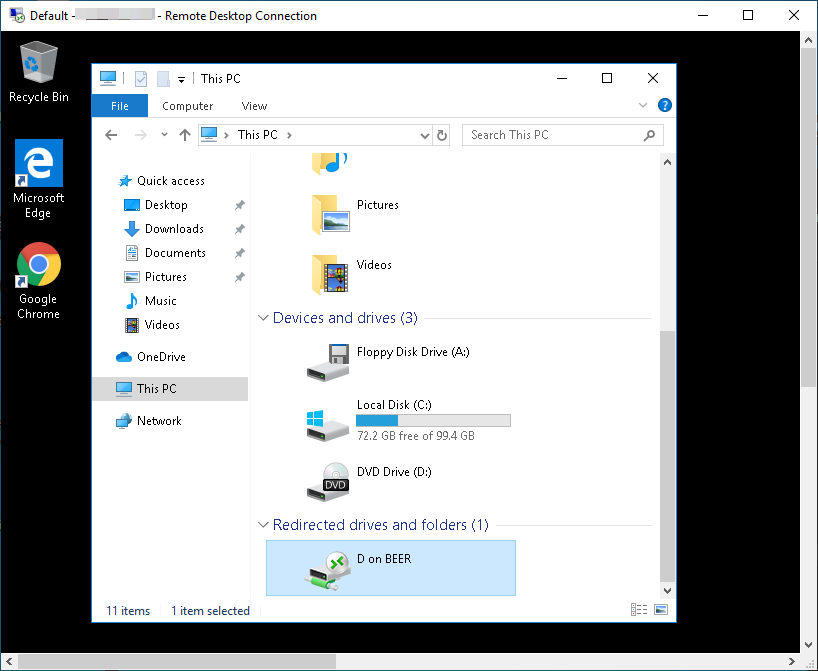Open the Computer ribbon tab
The width and height of the screenshot is (818, 671).
(187, 106)
